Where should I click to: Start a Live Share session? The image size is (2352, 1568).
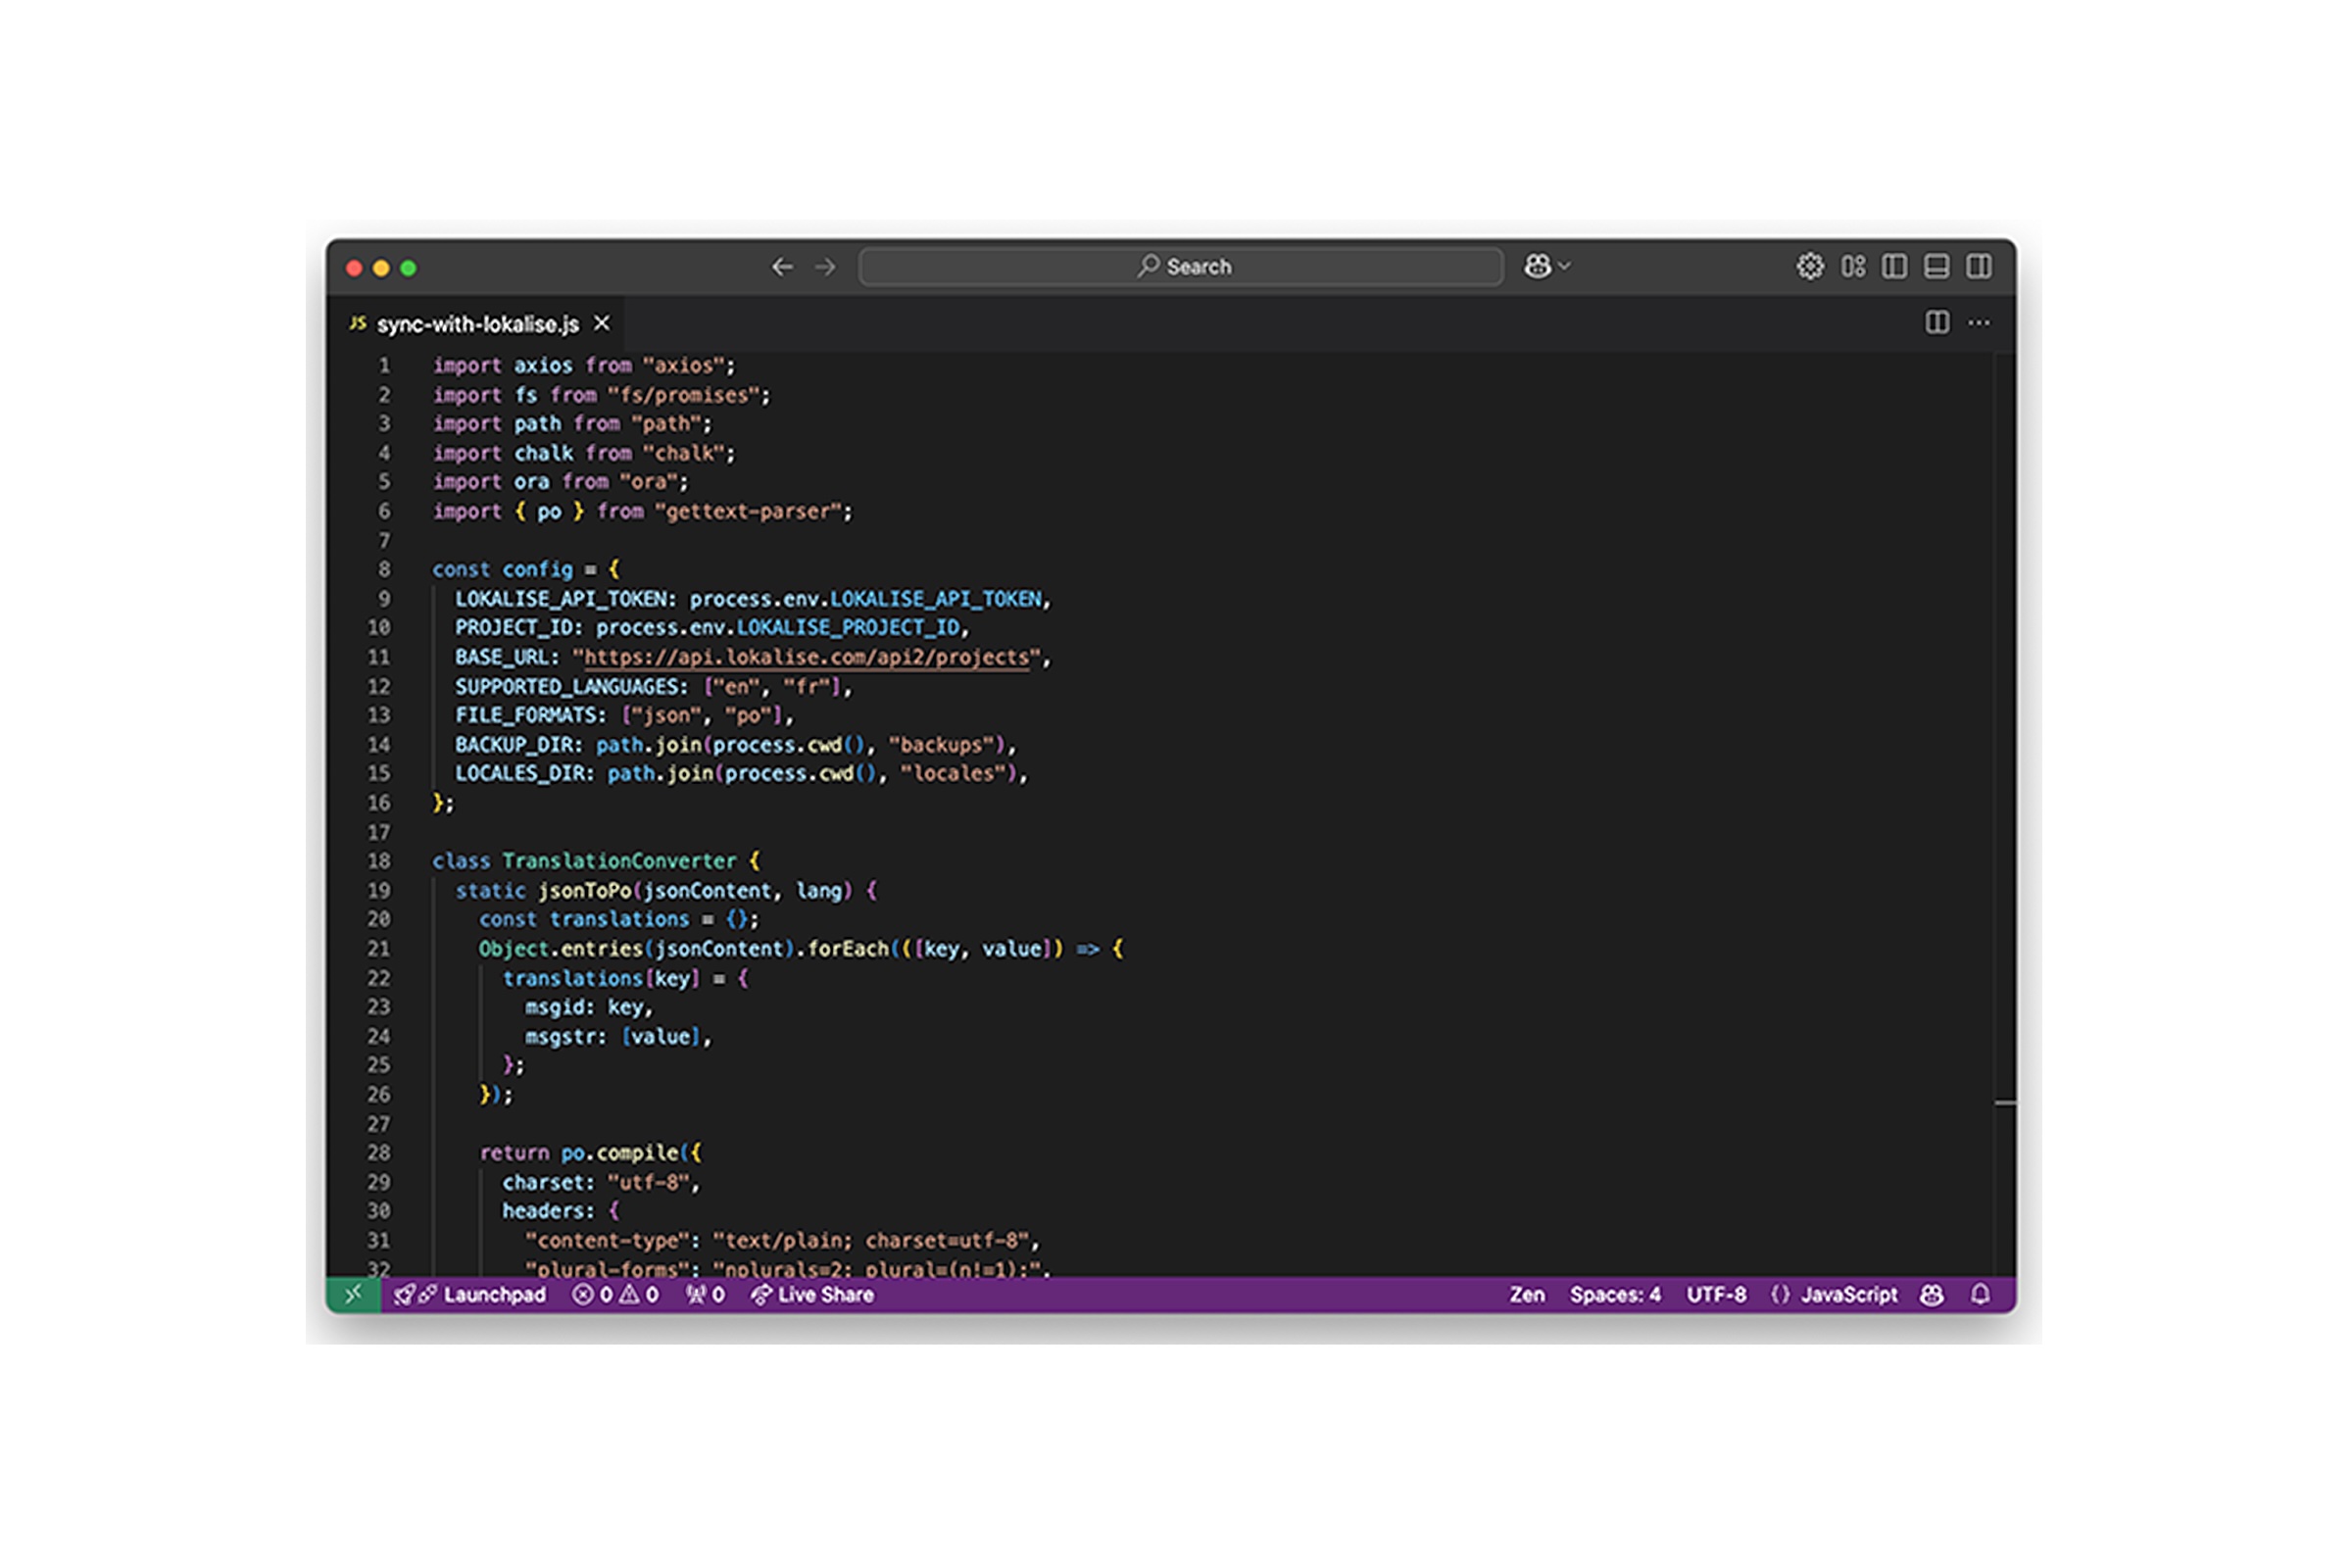click(x=812, y=1294)
